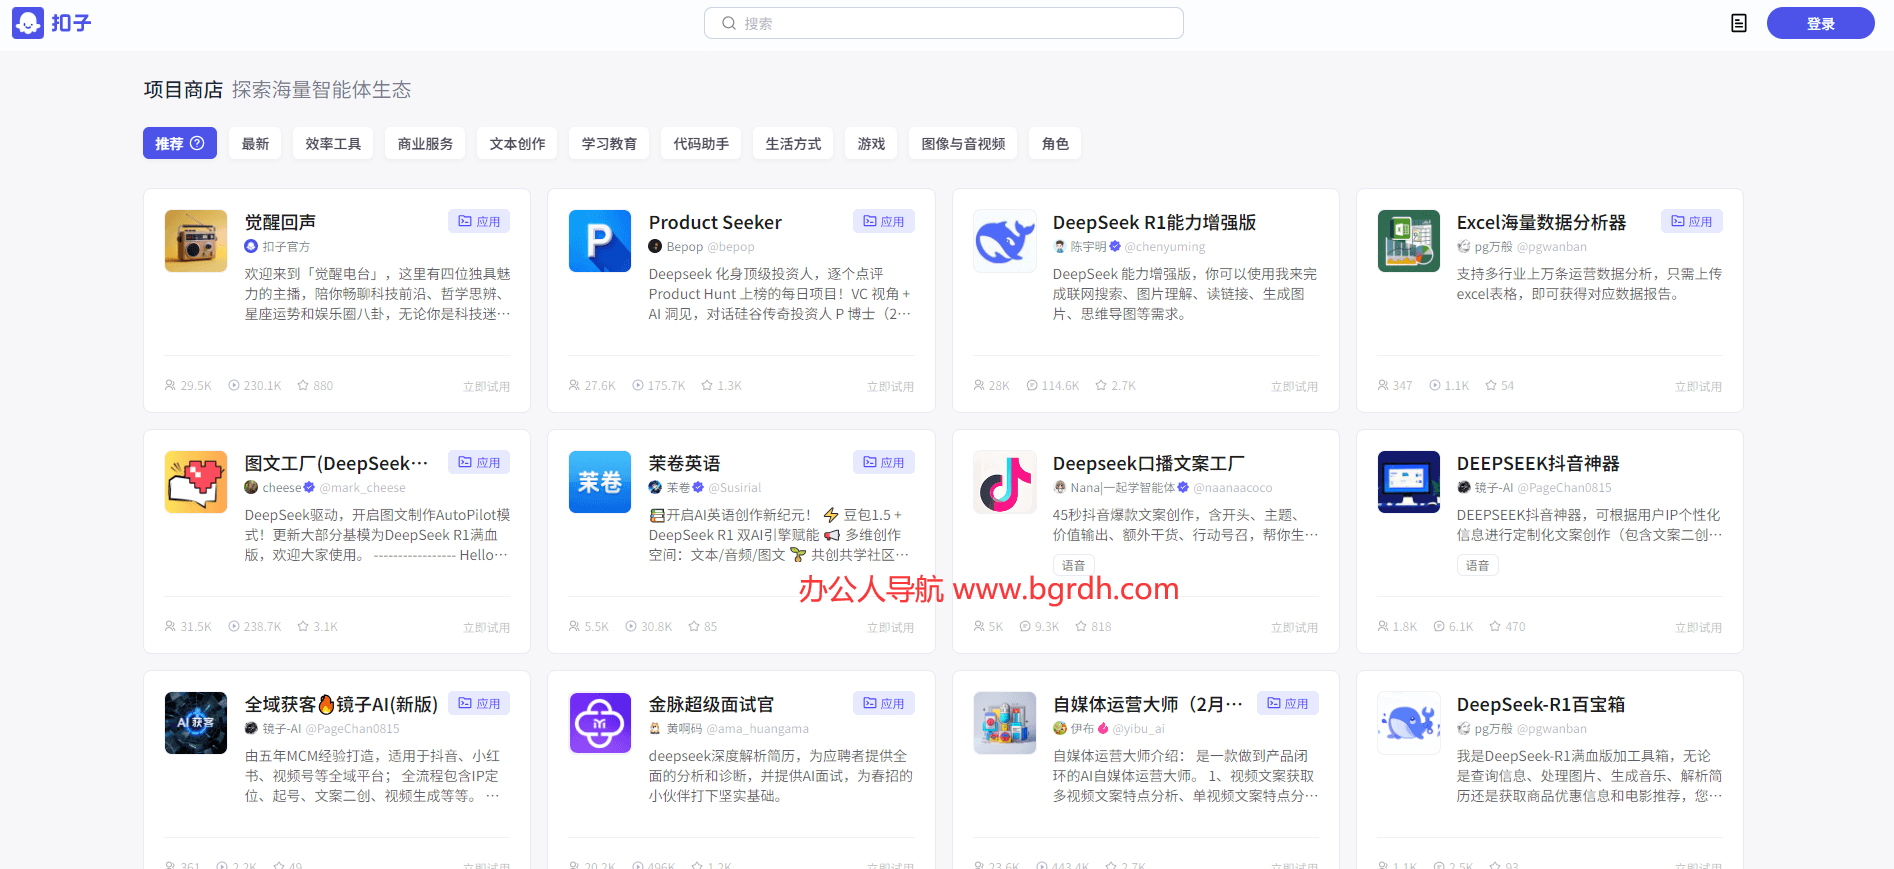Open the 生活方式 tab
Image resolution: width=1894 pixels, height=869 pixels.
click(793, 143)
